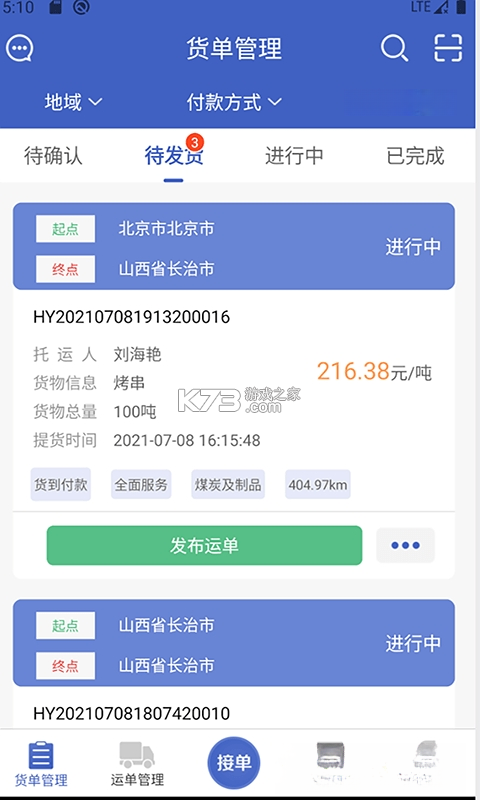Click order number HY202107081913200016
Screen dimensions: 480x800
(x=132, y=317)
